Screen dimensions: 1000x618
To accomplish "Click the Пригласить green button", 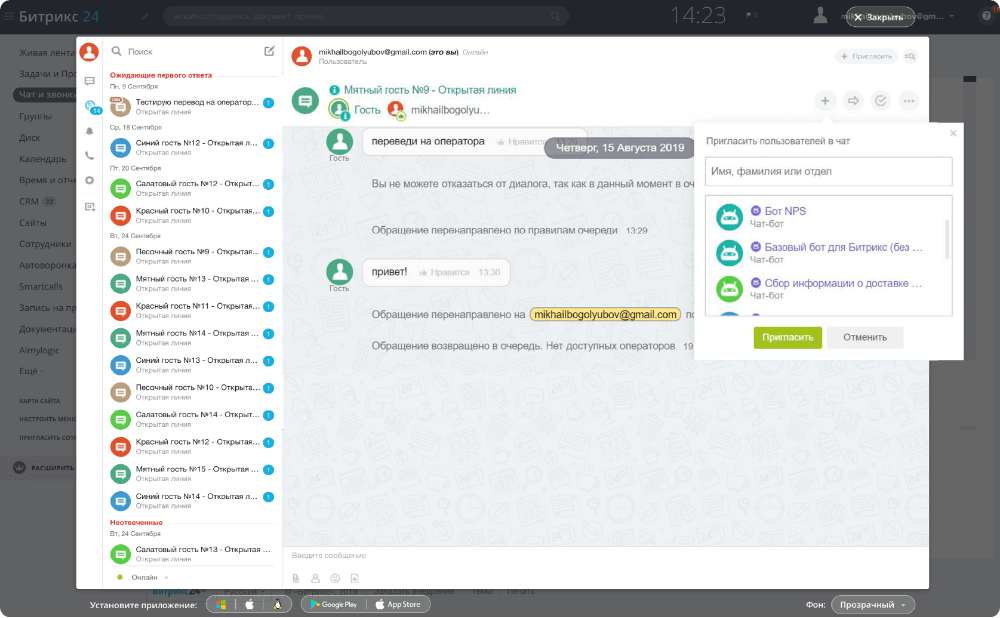I will tap(788, 337).
